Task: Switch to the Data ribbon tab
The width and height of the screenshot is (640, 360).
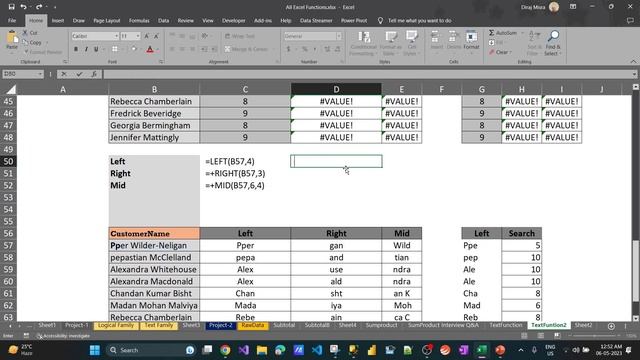Action: 163,20
